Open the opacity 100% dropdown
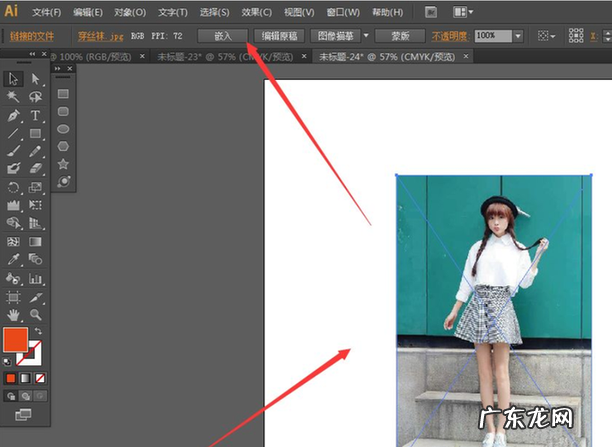 point(518,35)
